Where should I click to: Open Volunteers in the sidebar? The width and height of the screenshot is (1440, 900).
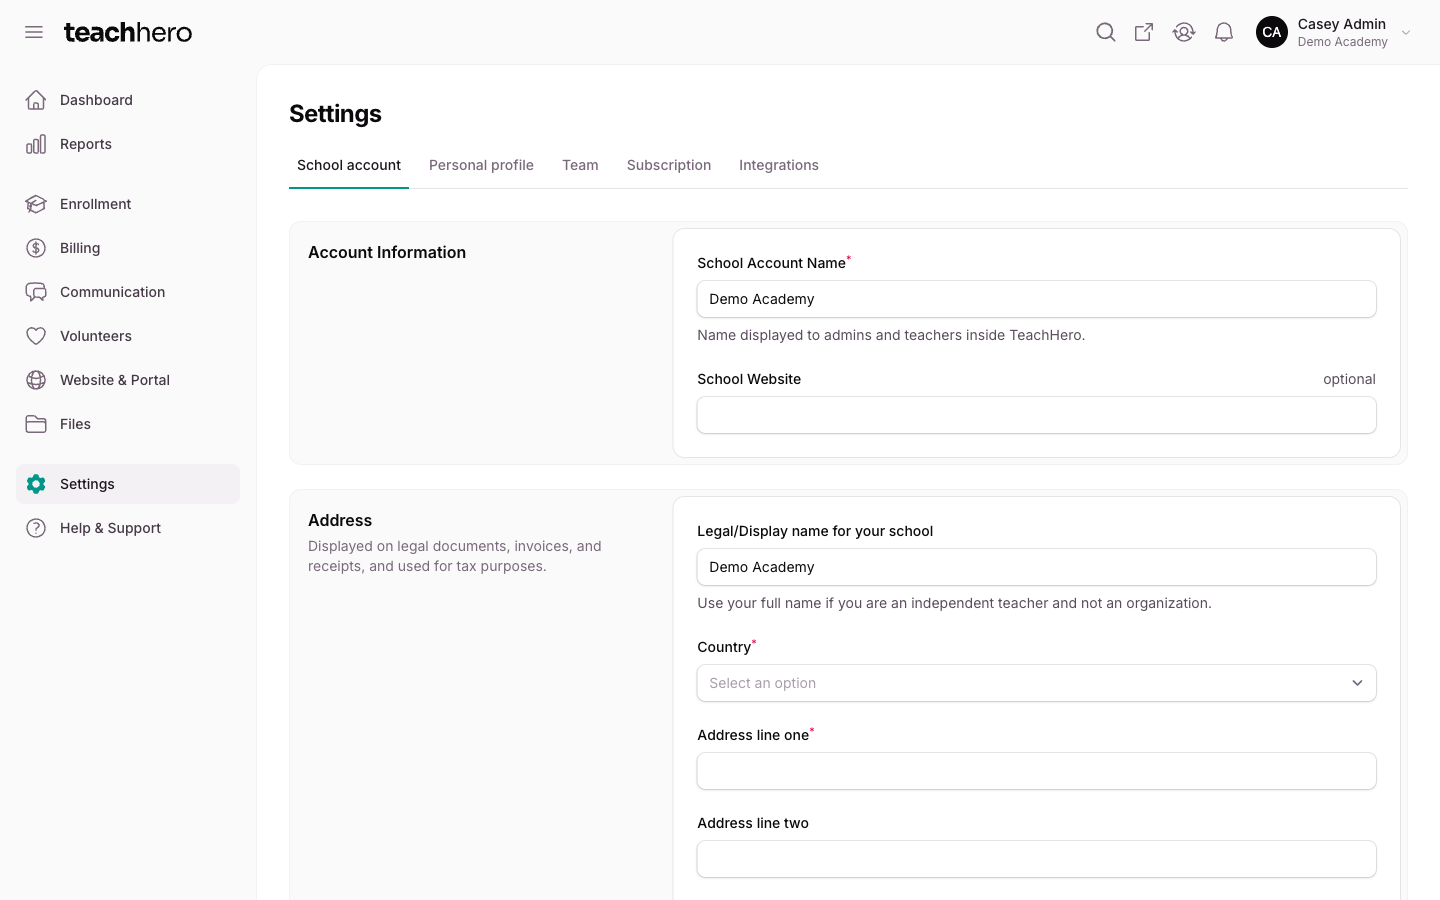coord(128,336)
